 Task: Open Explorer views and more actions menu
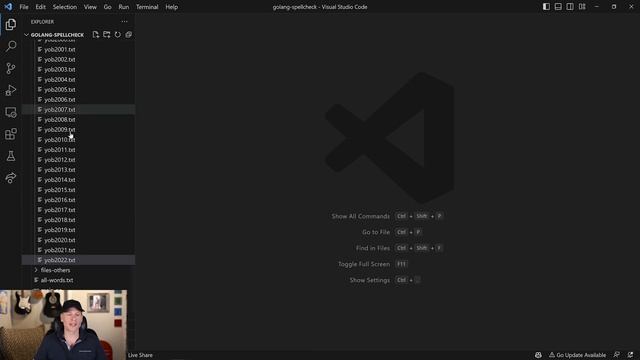[x=124, y=22]
